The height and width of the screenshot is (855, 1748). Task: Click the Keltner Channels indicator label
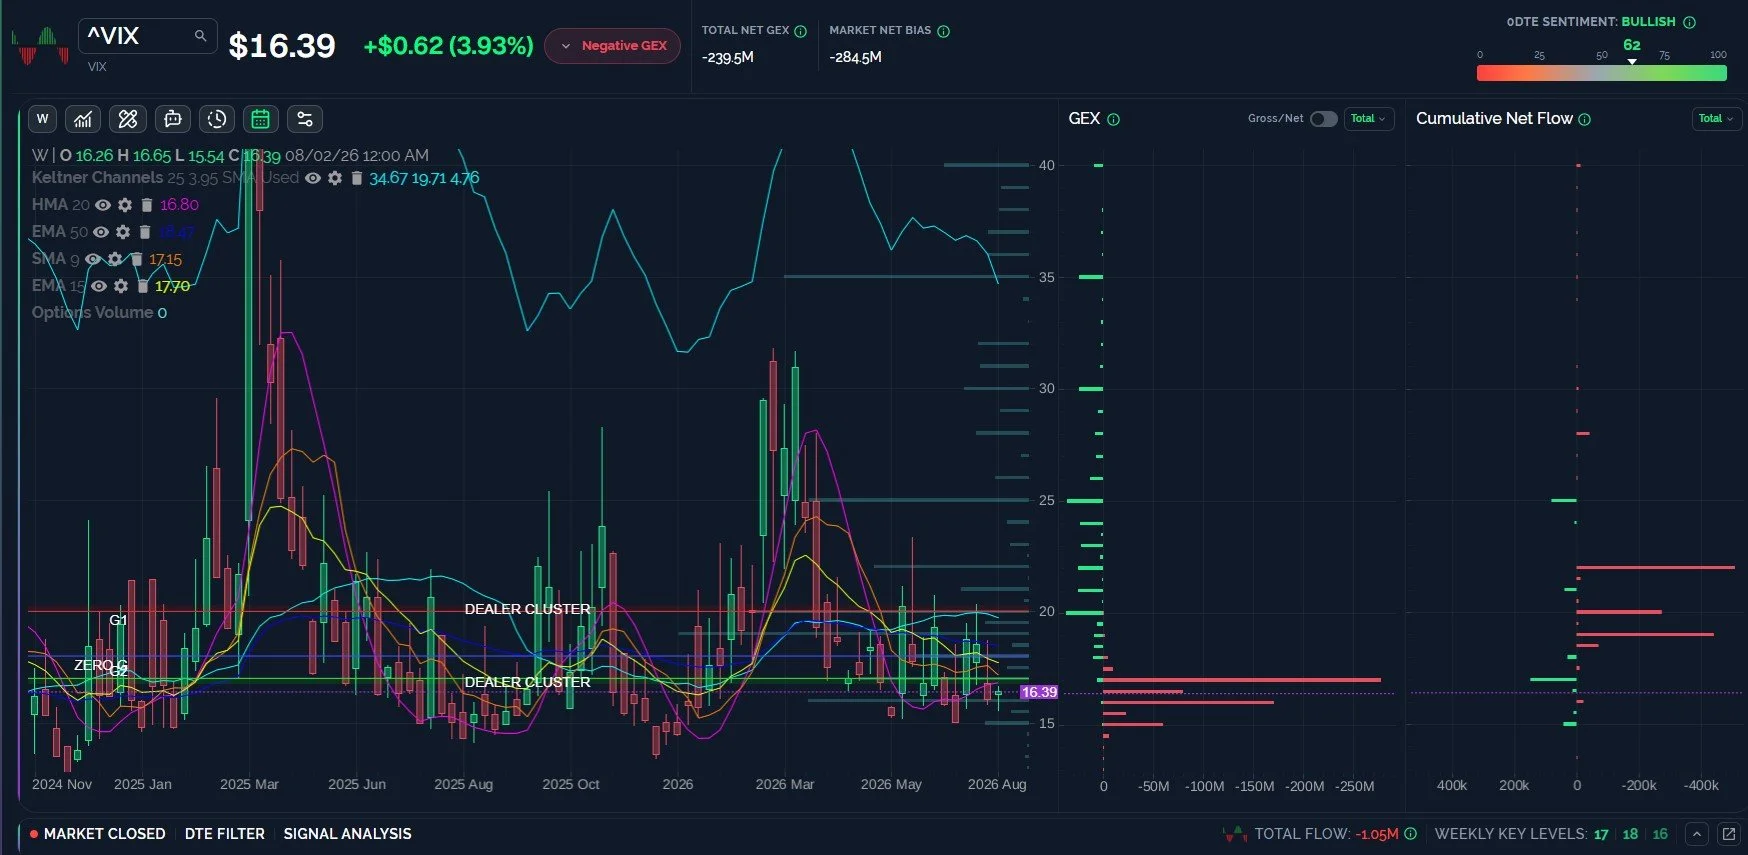(x=97, y=178)
